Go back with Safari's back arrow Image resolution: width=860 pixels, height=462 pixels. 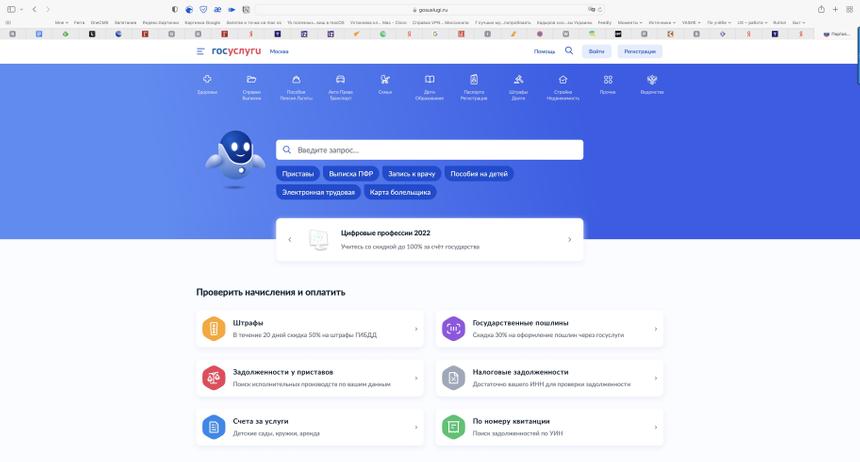click(x=34, y=9)
